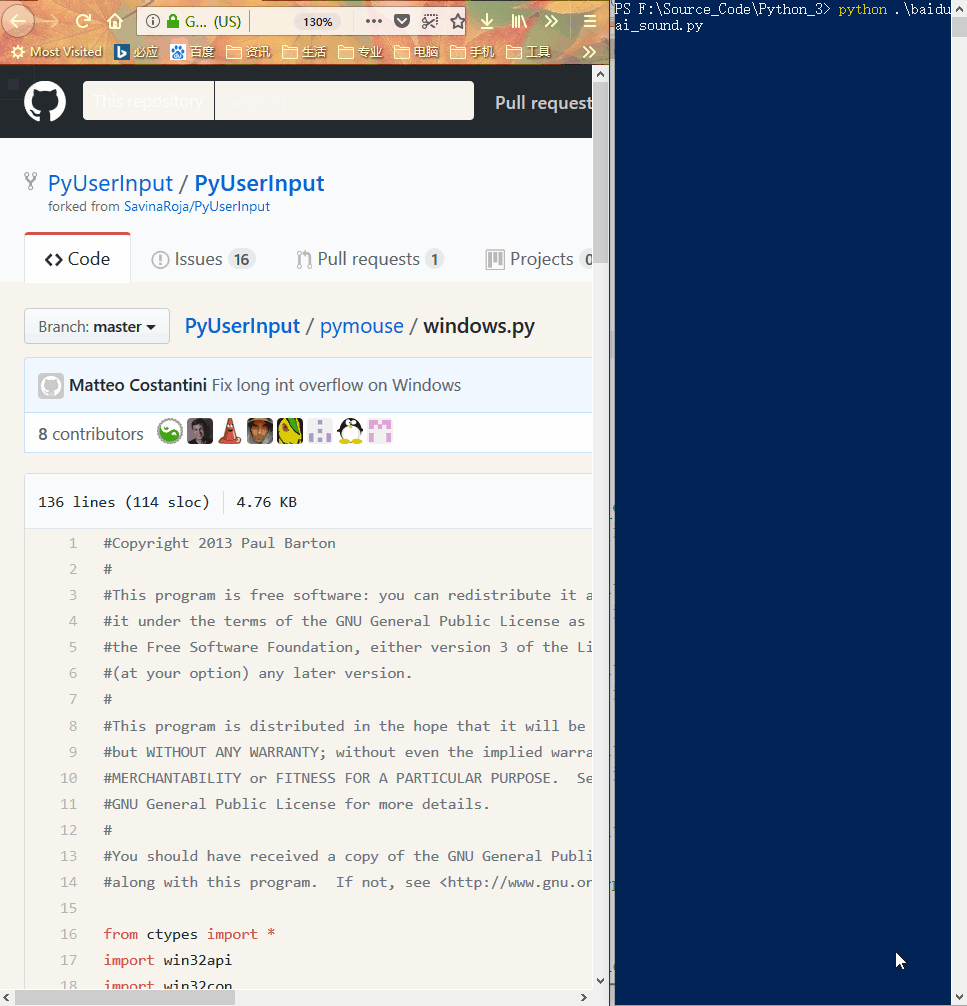Open the 电脑 bookmarks folder
This screenshot has height=1006, width=967.
[416, 52]
